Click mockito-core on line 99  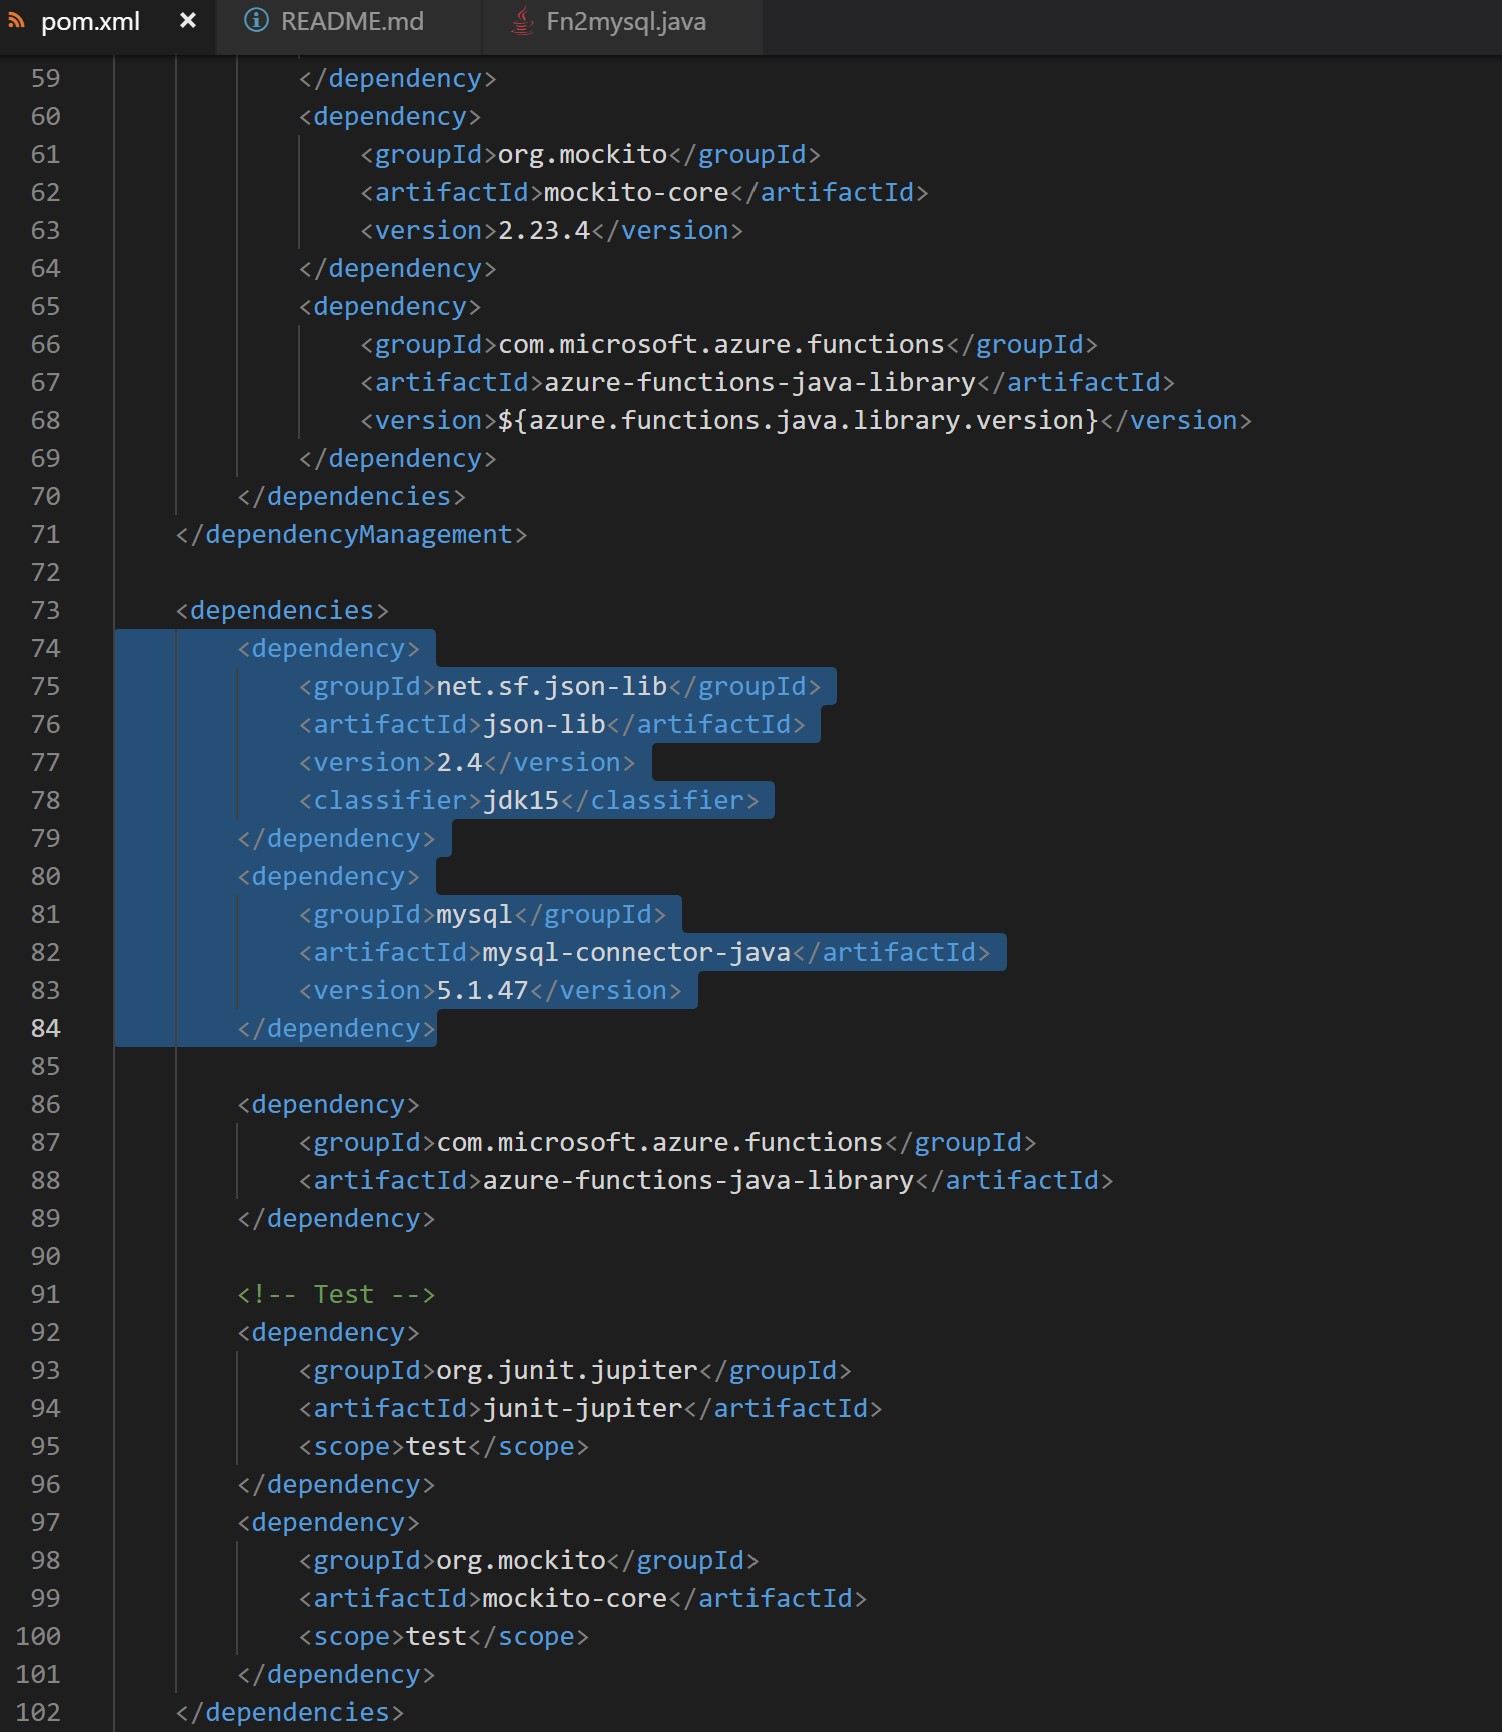pyautogui.click(x=575, y=1598)
